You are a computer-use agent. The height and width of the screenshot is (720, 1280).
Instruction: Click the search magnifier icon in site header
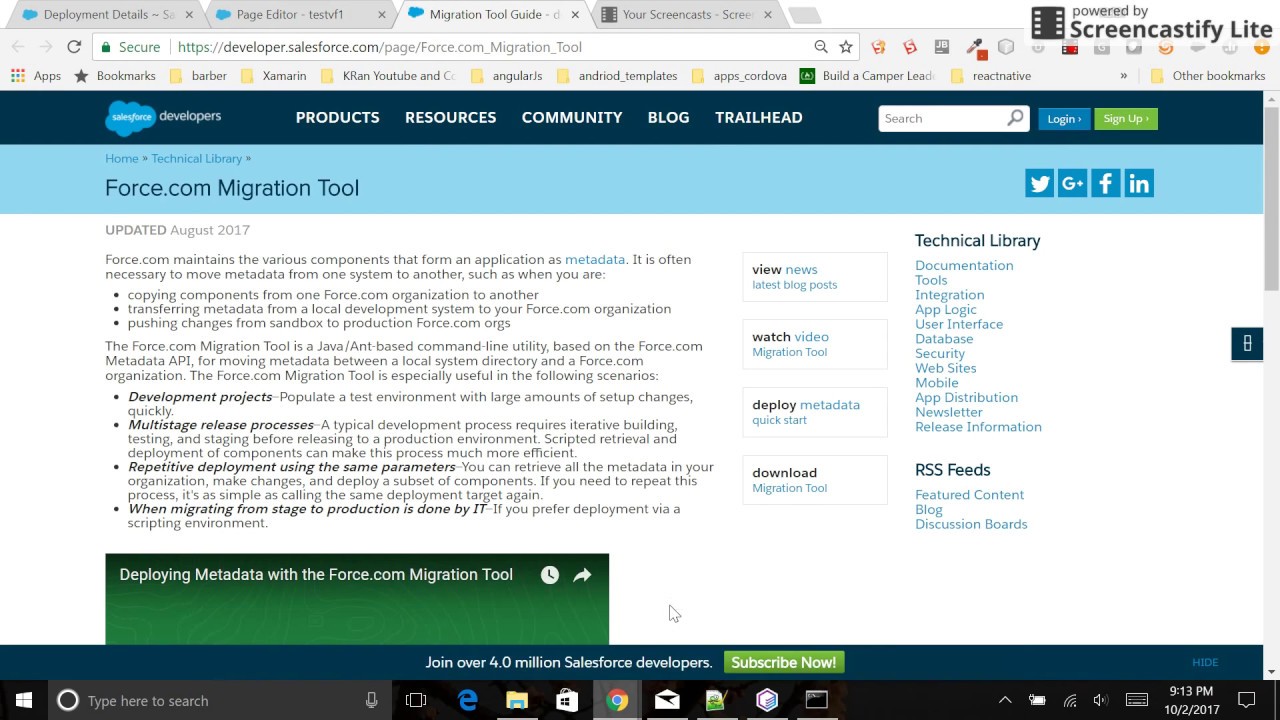point(1015,118)
